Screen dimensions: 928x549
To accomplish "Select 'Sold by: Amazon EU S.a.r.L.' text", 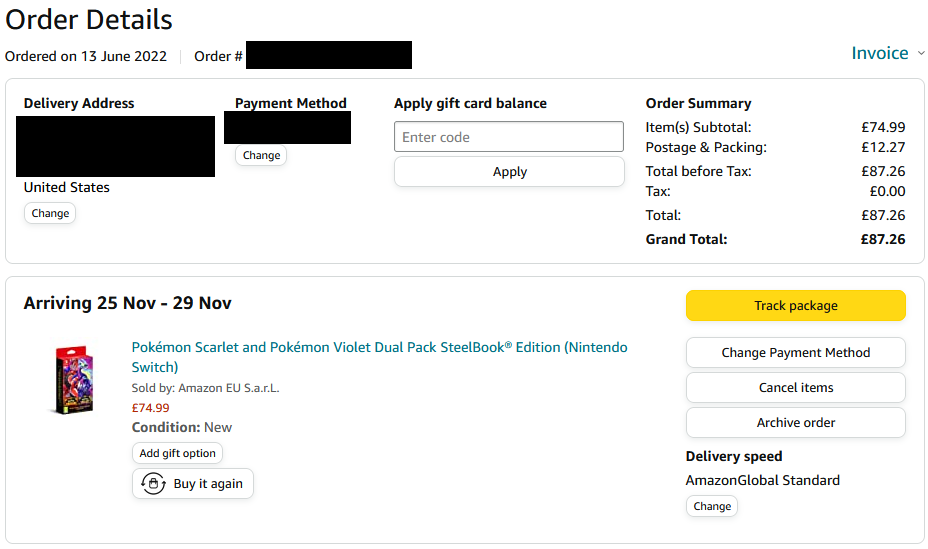I will pyautogui.click(x=205, y=388).
